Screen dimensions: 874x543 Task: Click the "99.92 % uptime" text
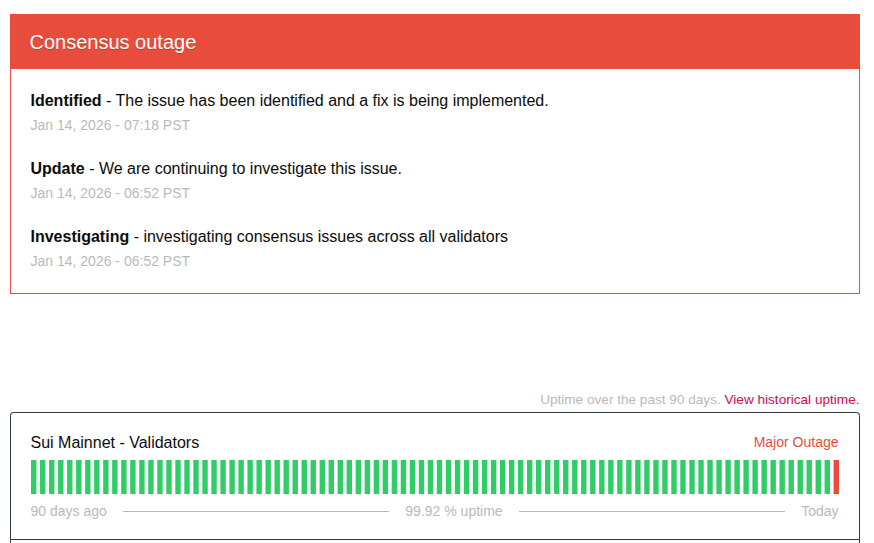(454, 511)
